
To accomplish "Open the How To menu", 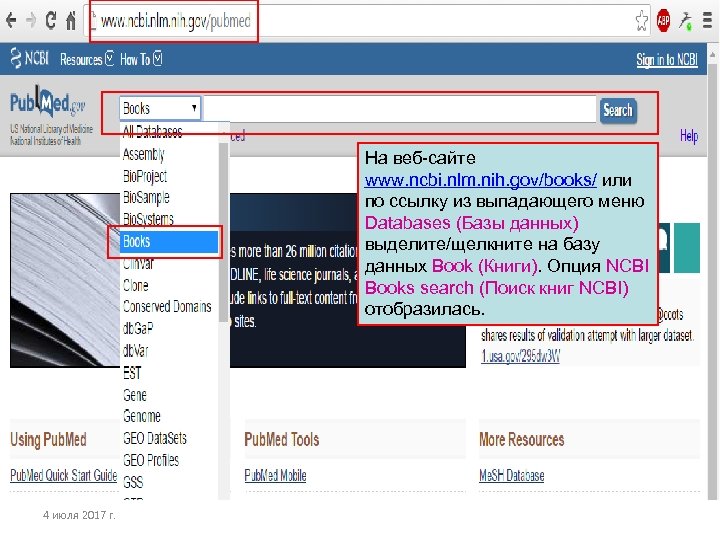I will click(141, 59).
